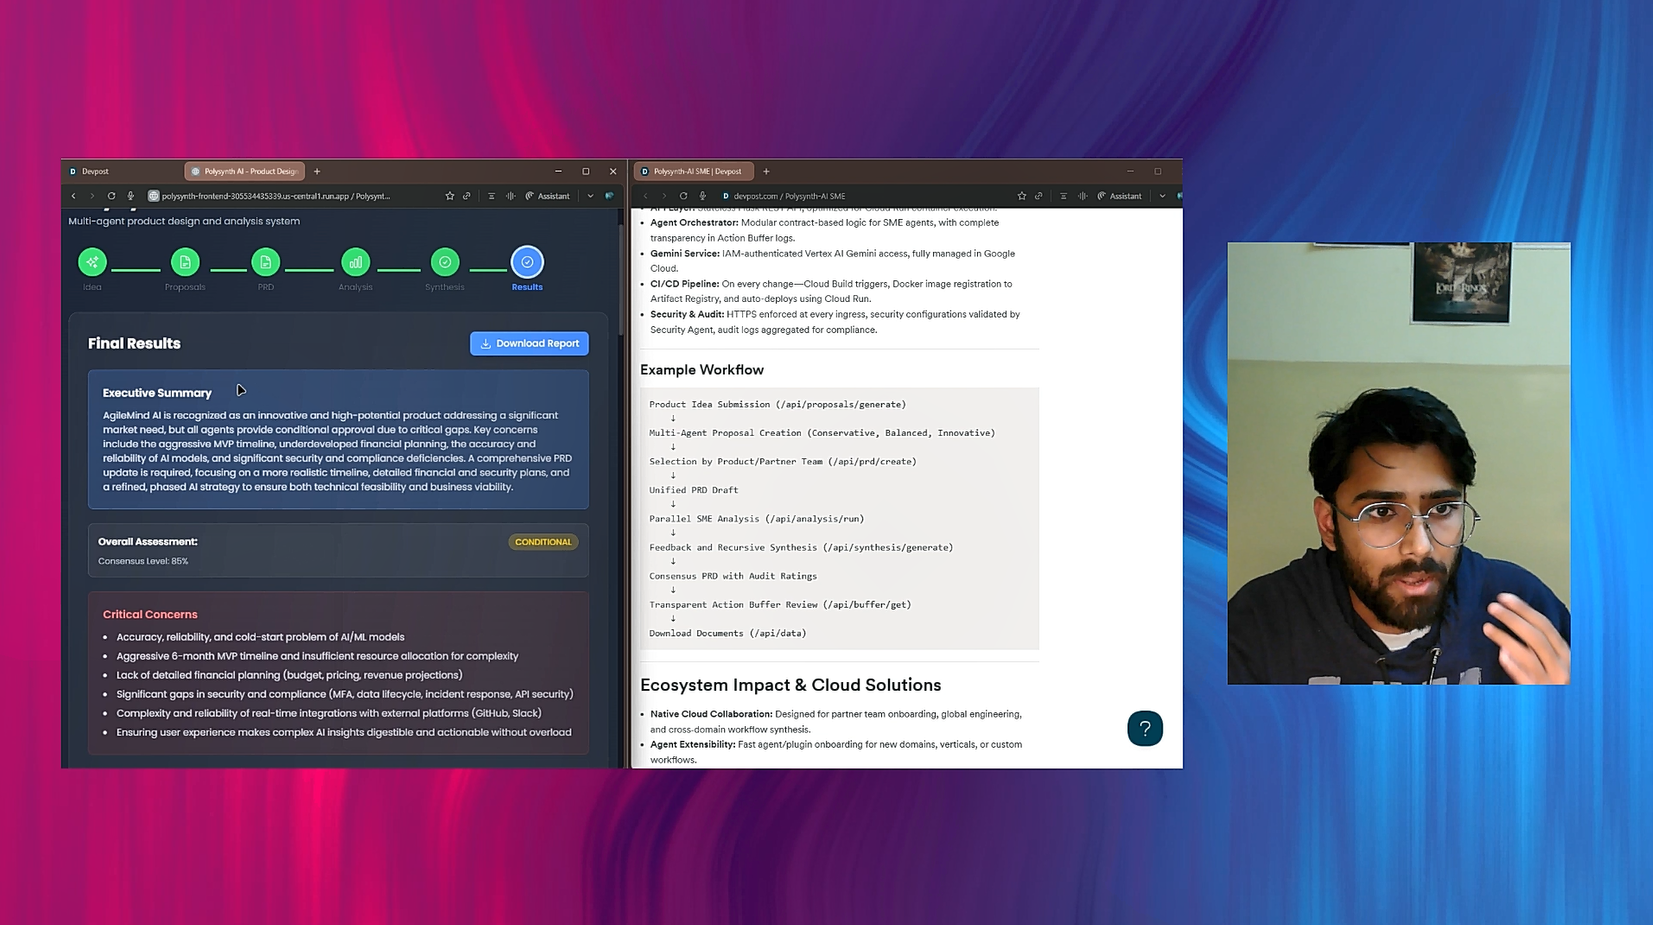Click Ecosystem Impact & Cloud Solutions heading
Image resolution: width=1653 pixels, height=925 pixels.
[x=791, y=685]
